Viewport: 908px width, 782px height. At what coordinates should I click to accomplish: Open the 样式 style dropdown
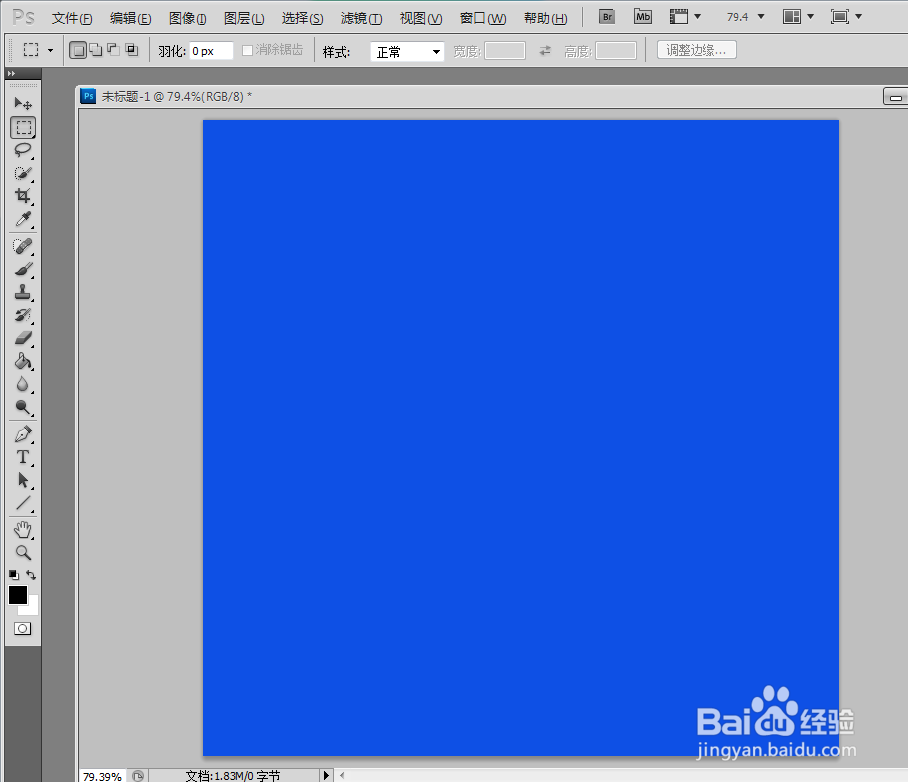point(407,52)
